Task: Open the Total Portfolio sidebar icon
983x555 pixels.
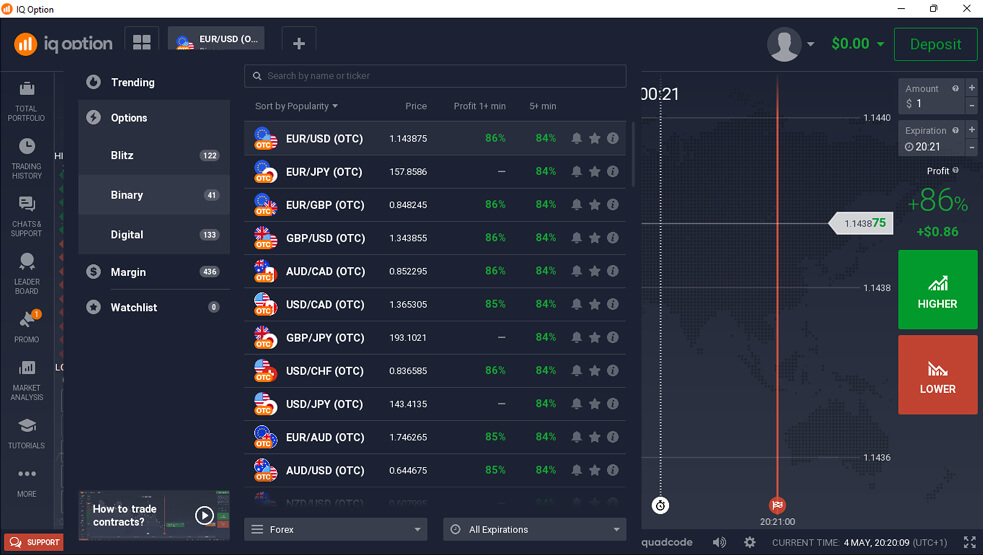Action: [x=26, y=100]
